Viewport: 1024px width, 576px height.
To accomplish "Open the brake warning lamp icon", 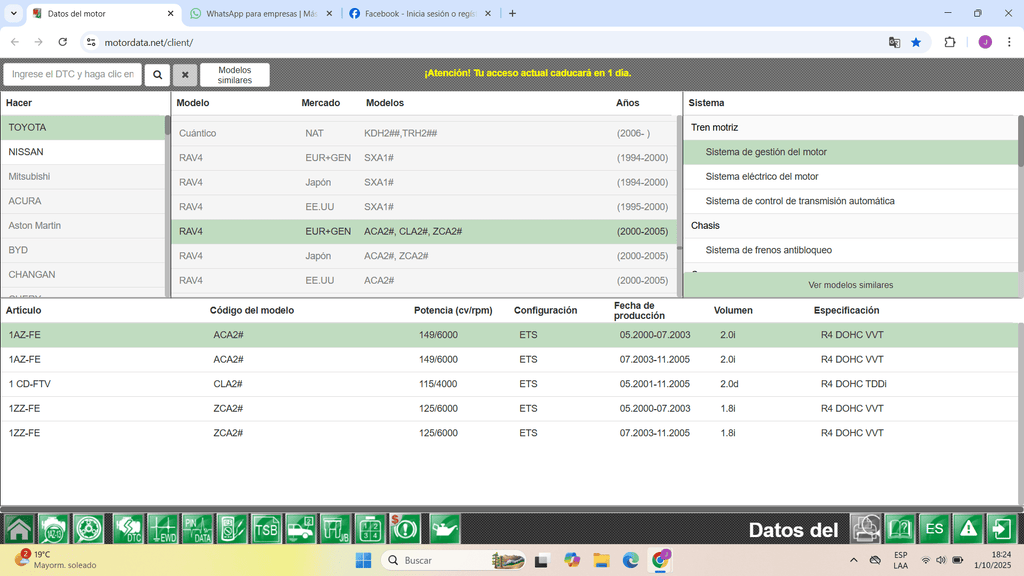I will point(404,529).
